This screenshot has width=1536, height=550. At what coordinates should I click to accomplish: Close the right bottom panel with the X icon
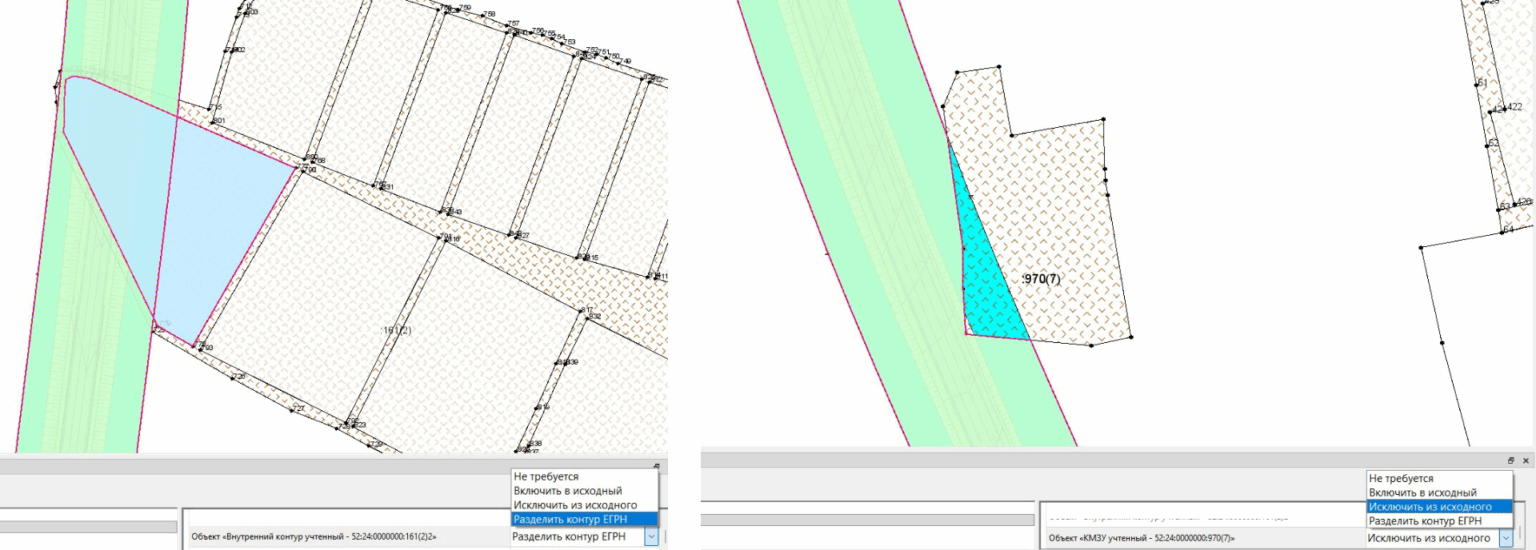pos(1526,461)
